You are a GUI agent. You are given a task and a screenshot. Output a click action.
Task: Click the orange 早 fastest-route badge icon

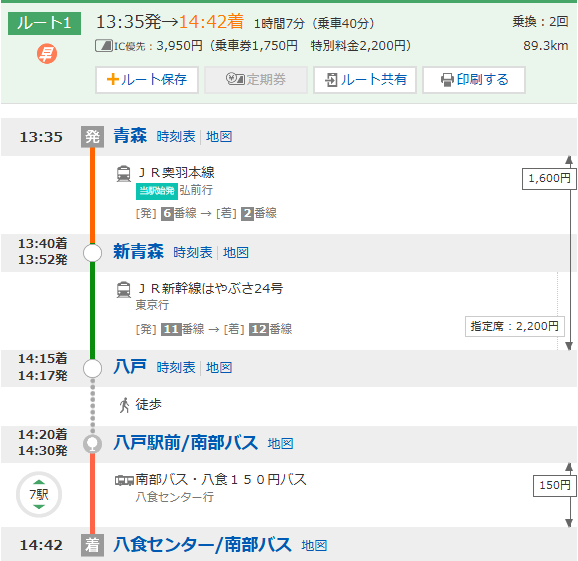(47, 54)
